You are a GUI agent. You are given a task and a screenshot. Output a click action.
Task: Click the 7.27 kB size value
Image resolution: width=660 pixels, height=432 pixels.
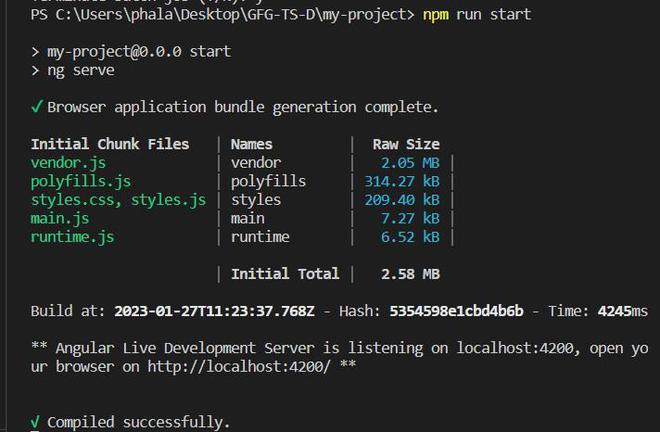pos(410,219)
